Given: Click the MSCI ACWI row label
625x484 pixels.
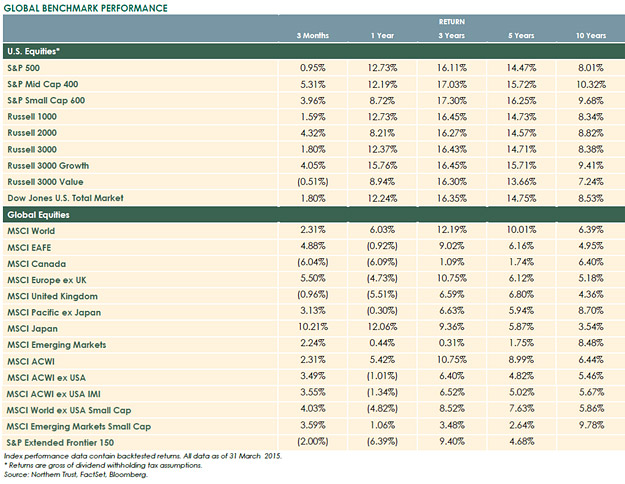Looking at the screenshot, I should 31,362.
